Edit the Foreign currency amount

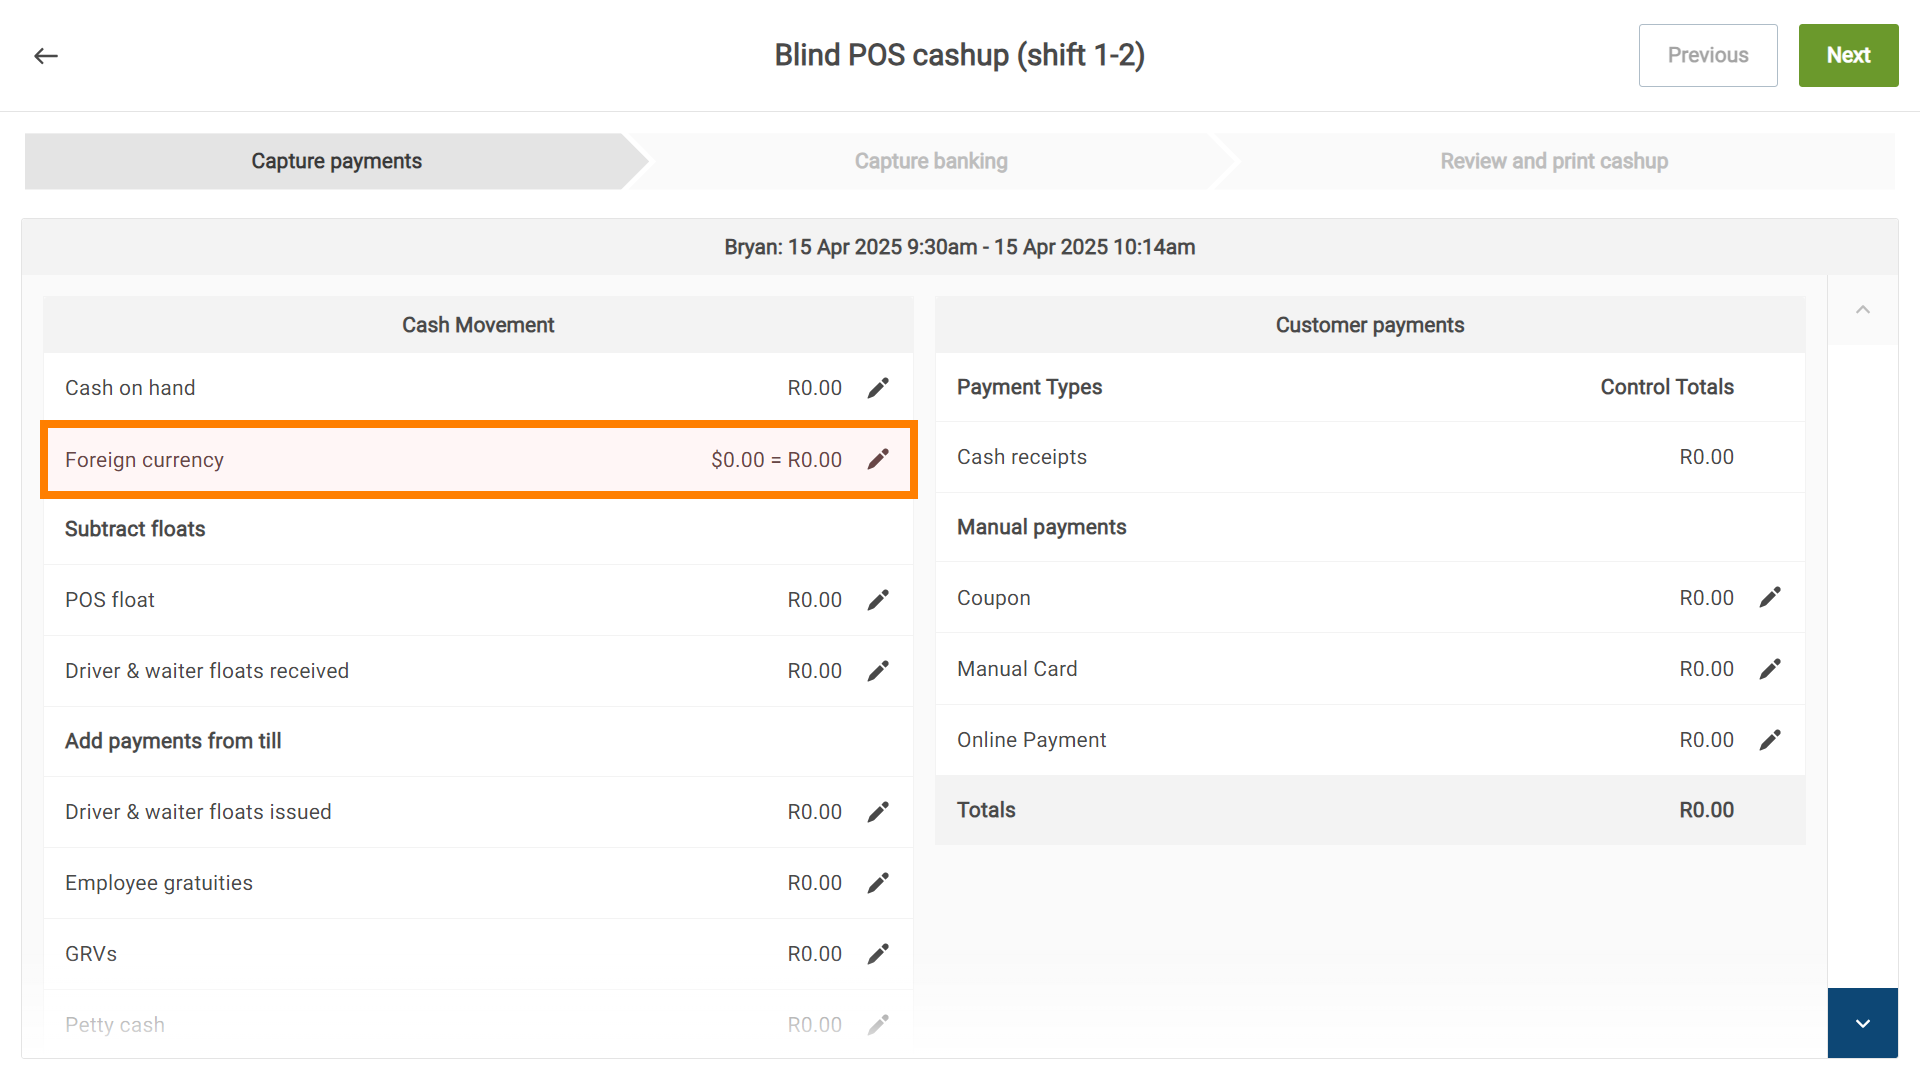coord(878,460)
